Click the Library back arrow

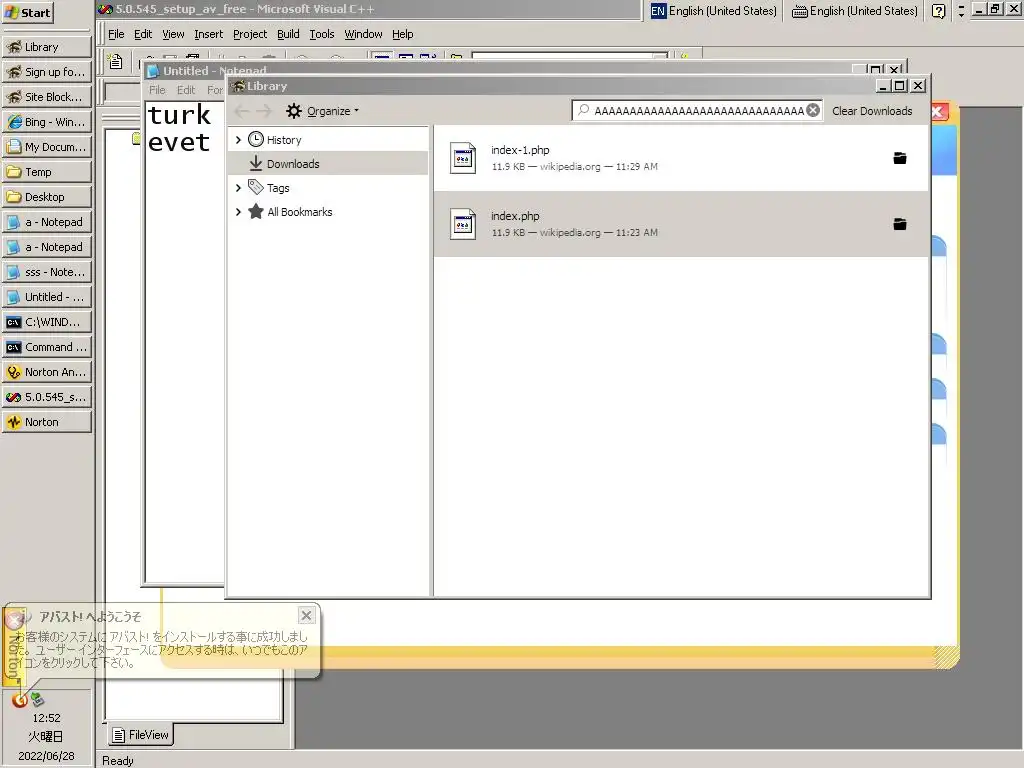(x=242, y=111)
